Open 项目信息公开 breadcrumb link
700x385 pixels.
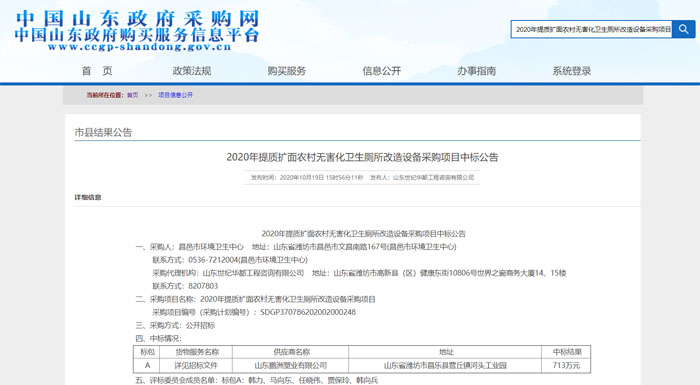tap(175, 95)
